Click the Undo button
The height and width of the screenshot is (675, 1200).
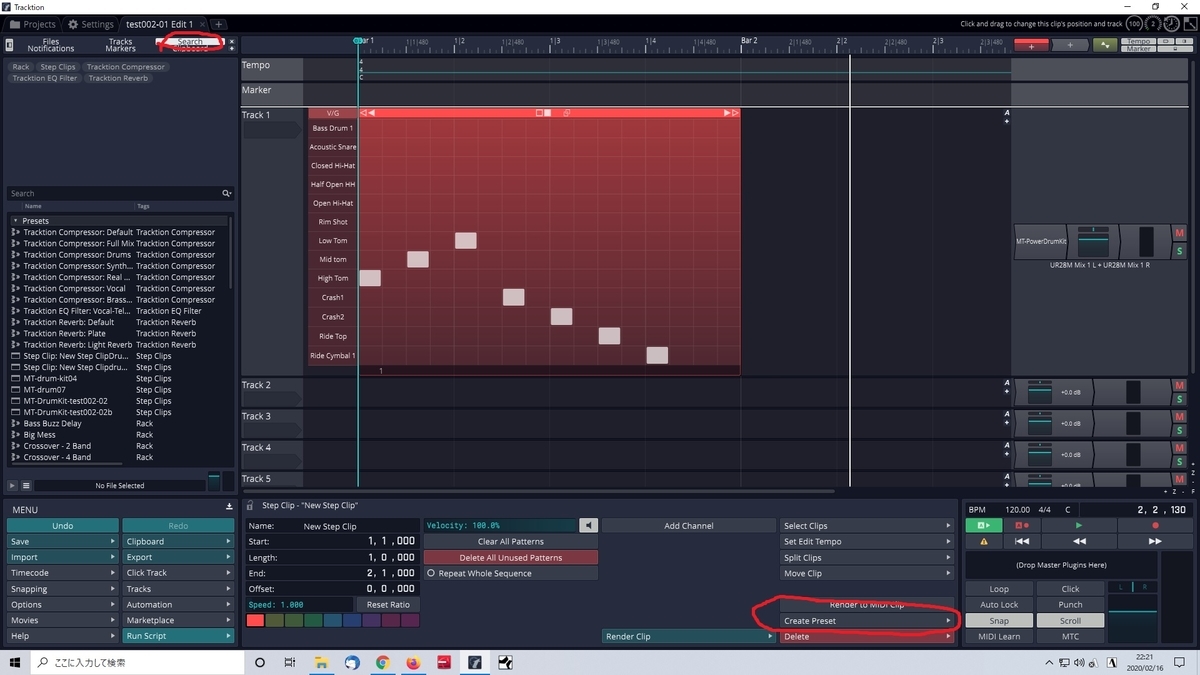(x=62, y=525)
